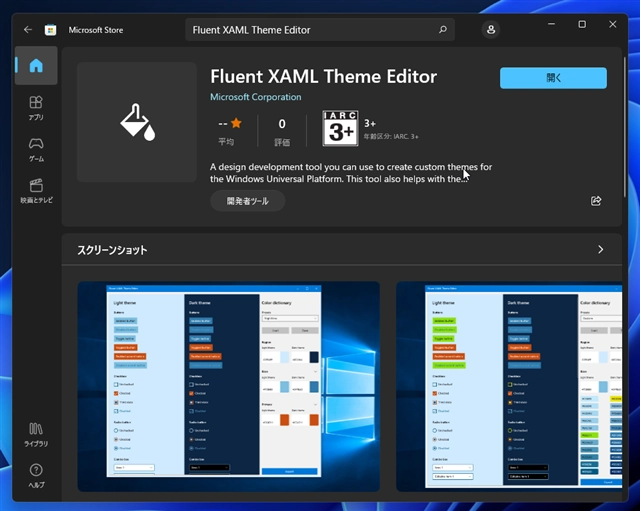640x511 pixels.
Task: Expand the スクリーンショット section chevron
Action: [600, 249]
